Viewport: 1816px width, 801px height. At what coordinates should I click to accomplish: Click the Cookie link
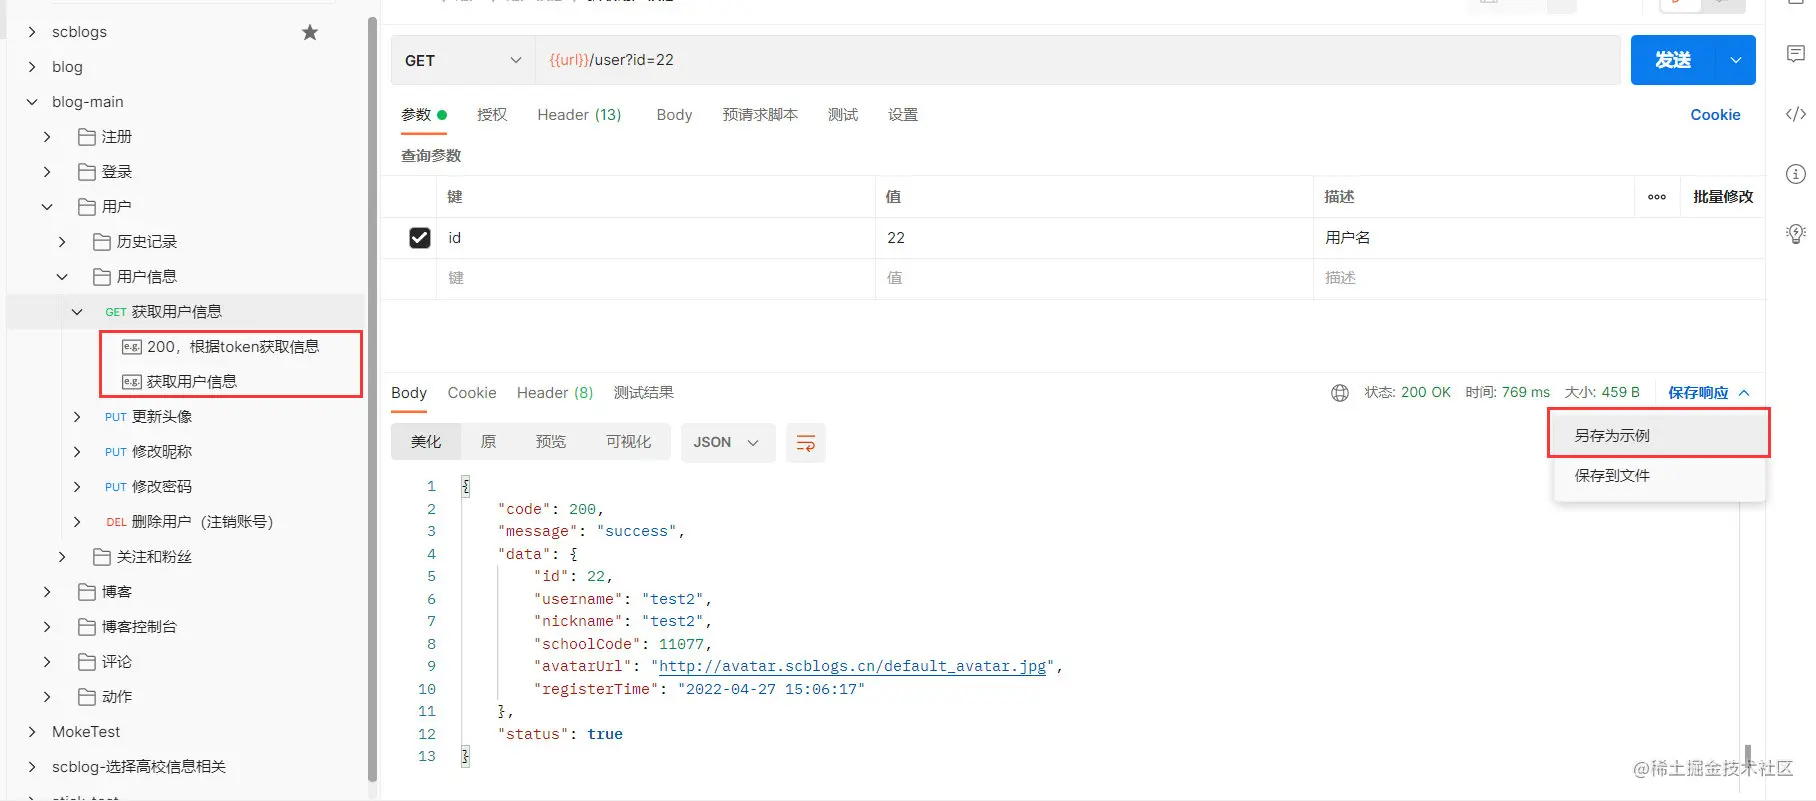click(1715, 115)
